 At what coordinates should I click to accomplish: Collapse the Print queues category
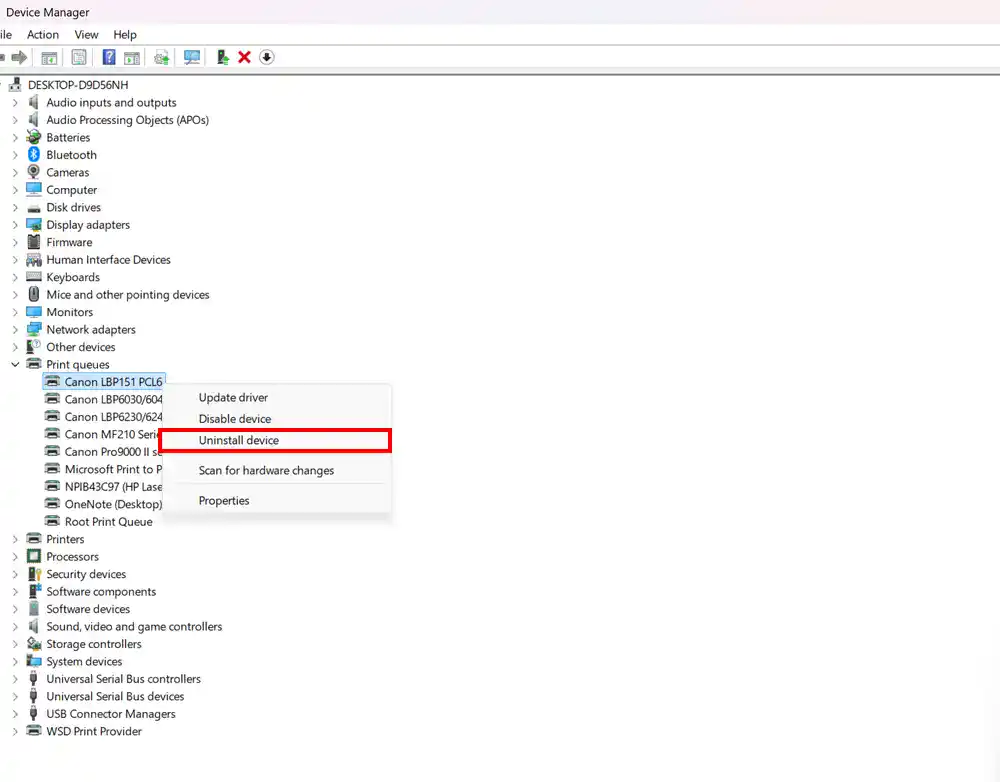[15, 365]
